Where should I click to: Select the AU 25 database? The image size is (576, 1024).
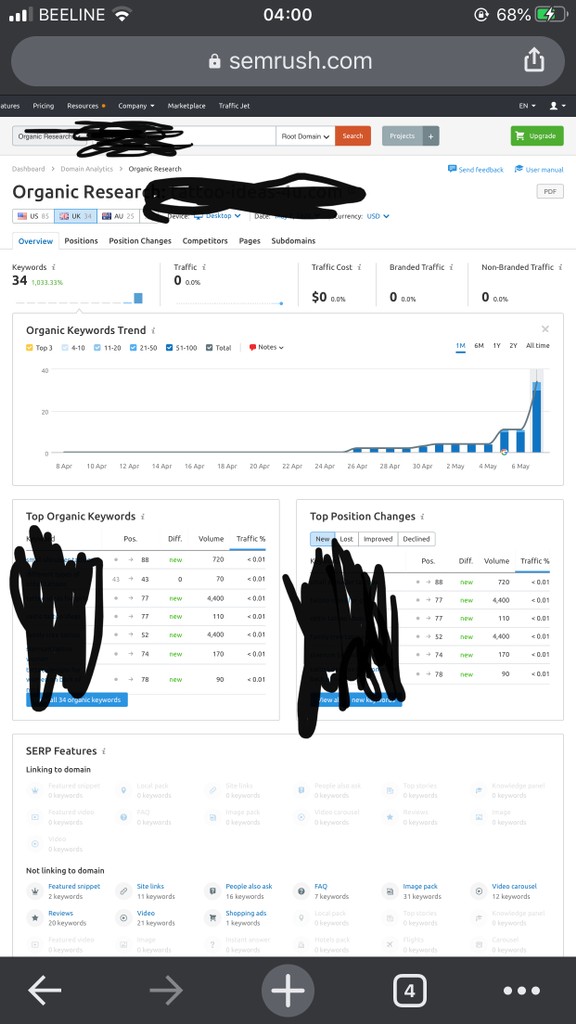pyautogui.click(x=118, y=216)
